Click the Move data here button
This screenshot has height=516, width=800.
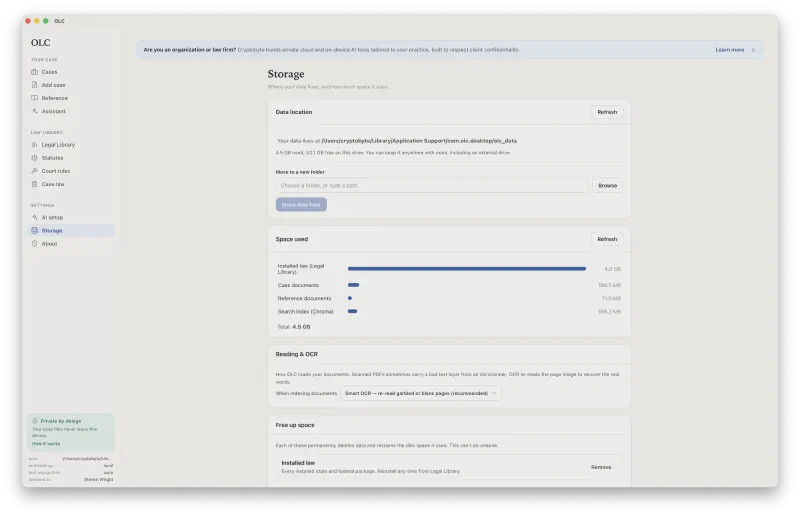pos(301,205)
